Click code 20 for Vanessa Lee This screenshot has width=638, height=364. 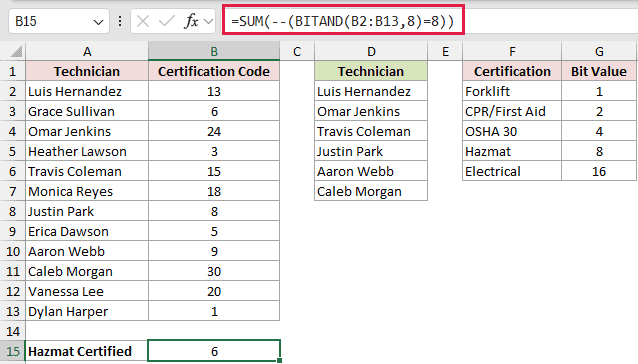[214, 291]
